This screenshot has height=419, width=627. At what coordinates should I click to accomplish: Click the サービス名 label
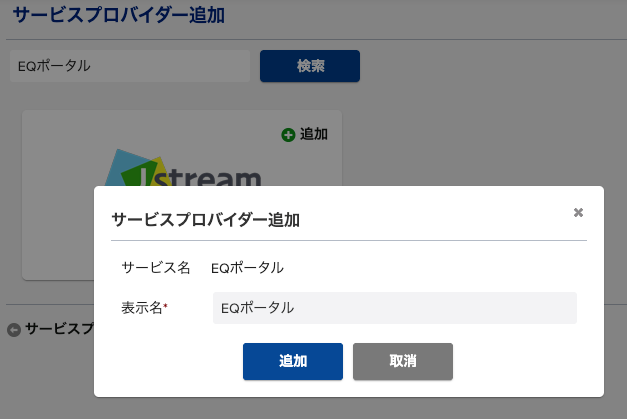coord(156,267)
